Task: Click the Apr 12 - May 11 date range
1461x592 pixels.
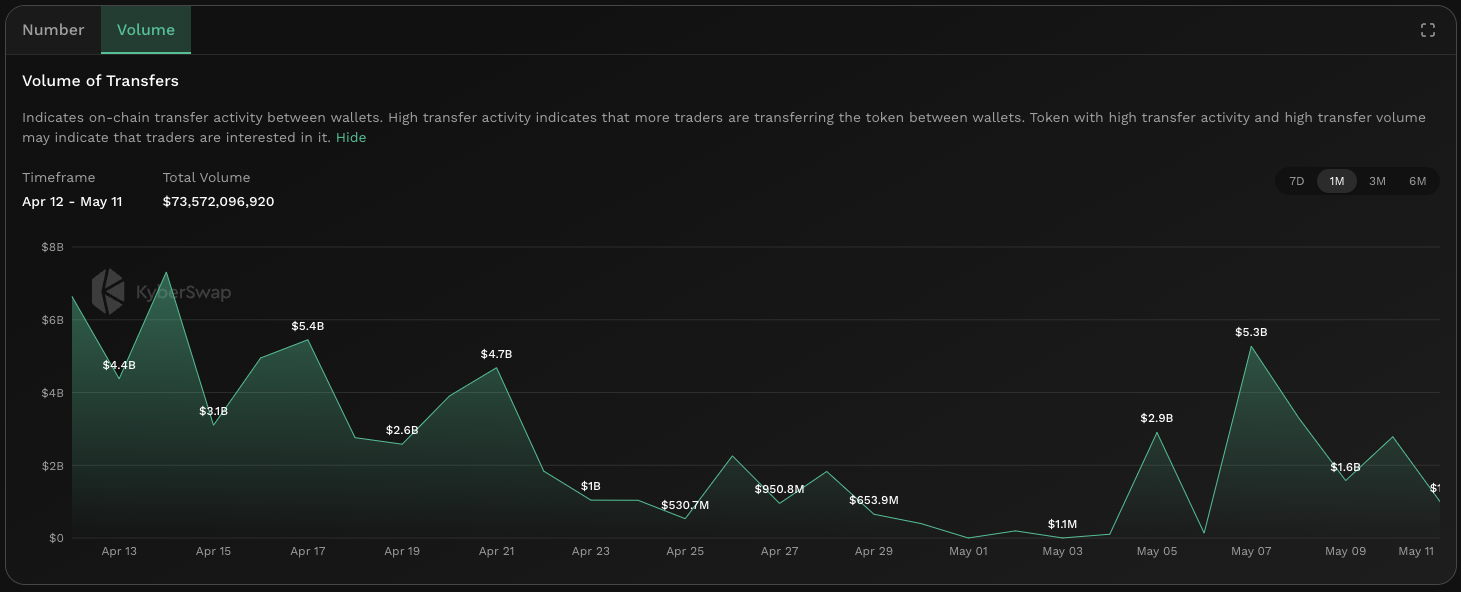Action: 72,202
